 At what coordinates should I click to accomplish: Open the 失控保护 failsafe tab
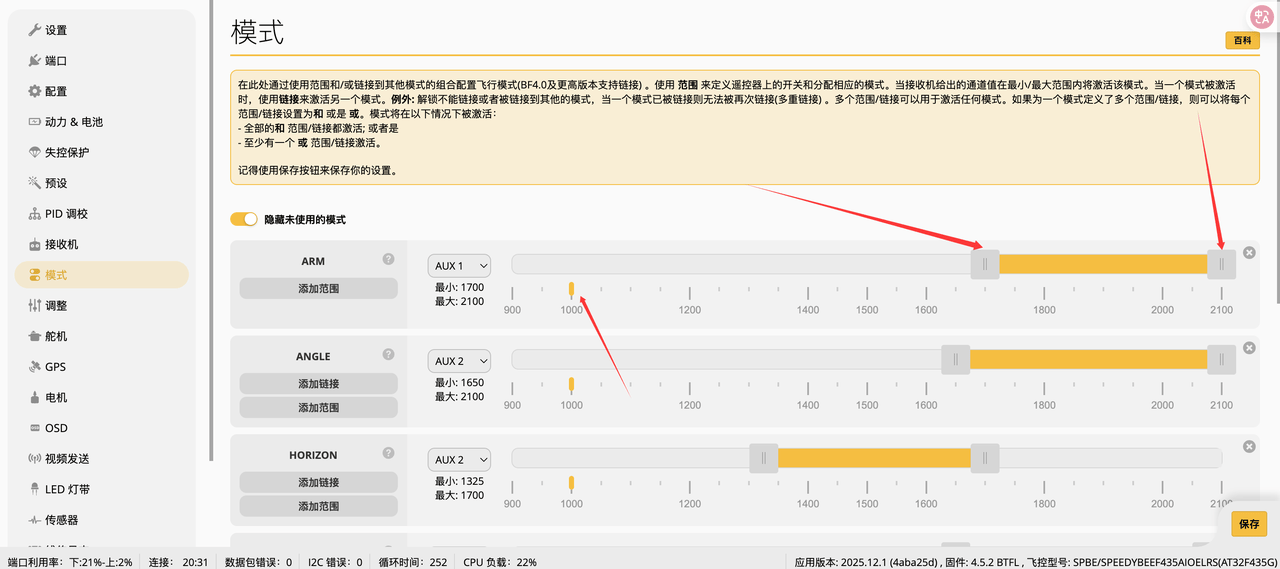59,152
